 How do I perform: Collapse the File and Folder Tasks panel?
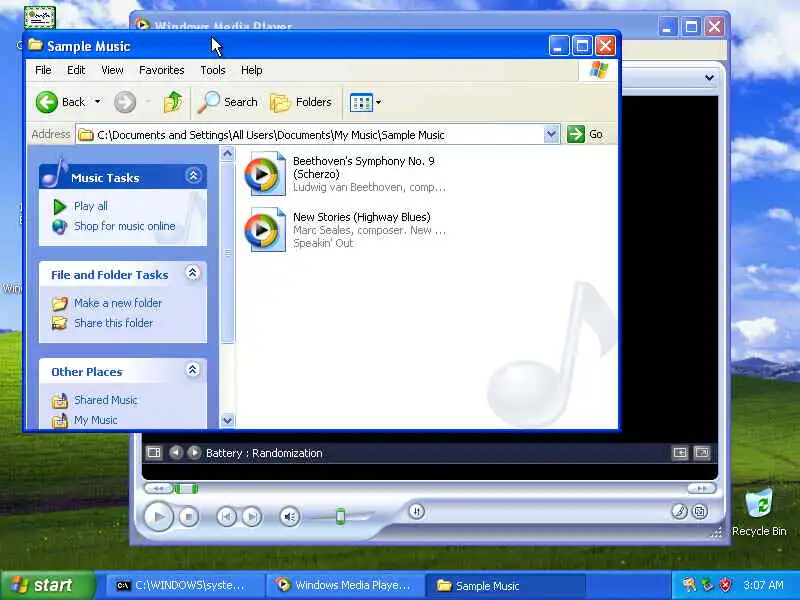tap(192, 273)
